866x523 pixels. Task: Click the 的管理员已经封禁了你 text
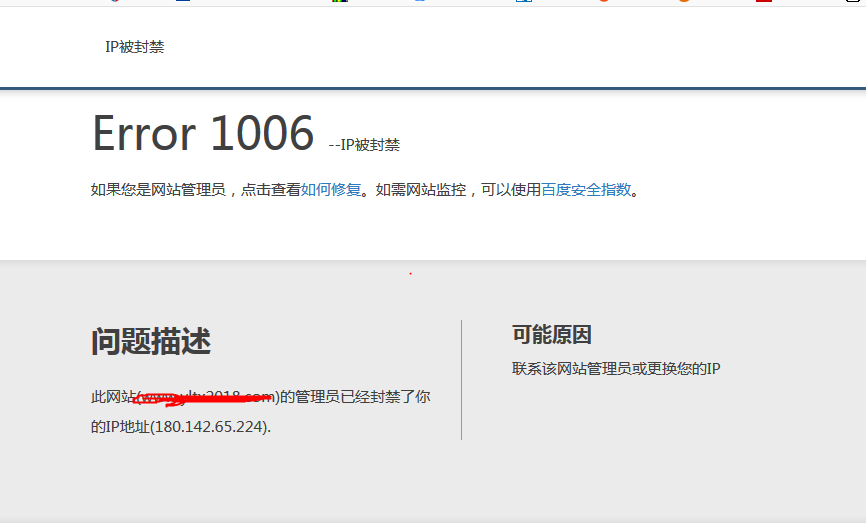[x=355, y=398]
